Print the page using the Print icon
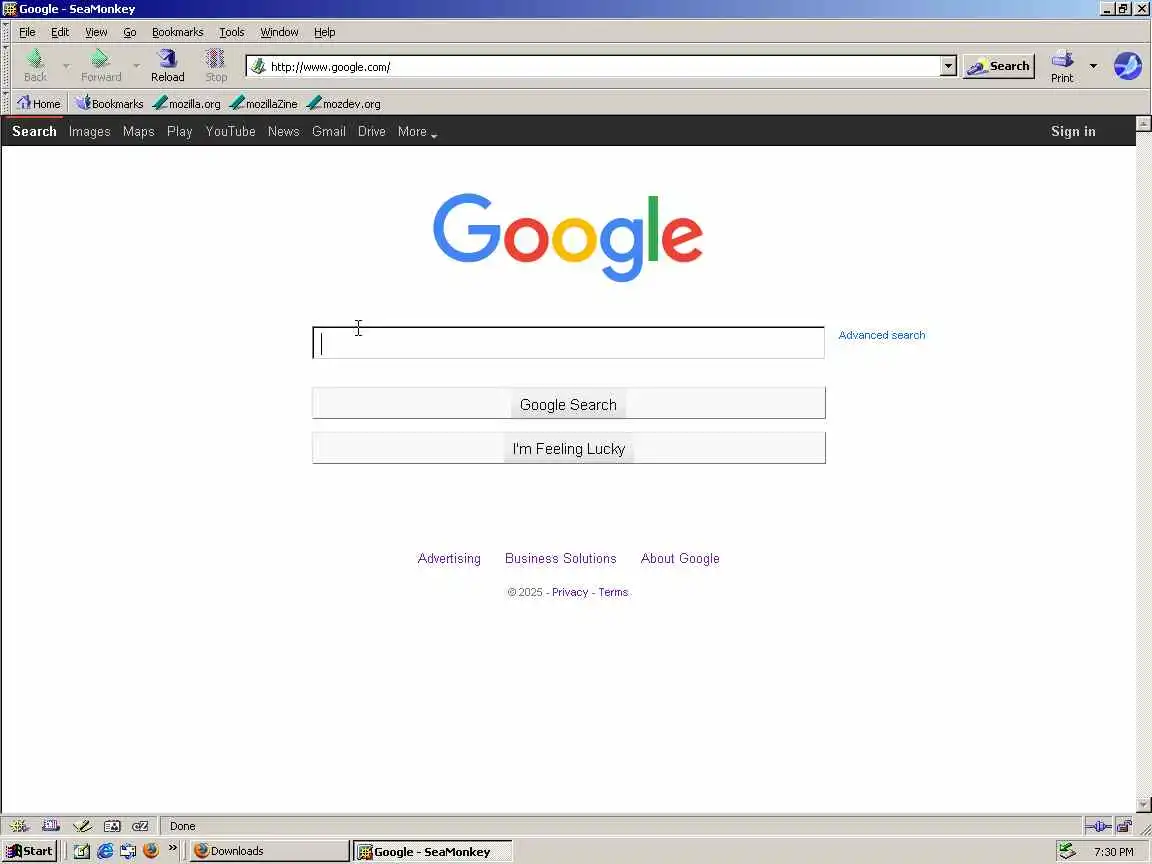The image size is (1152, 864). [1062, 59]
